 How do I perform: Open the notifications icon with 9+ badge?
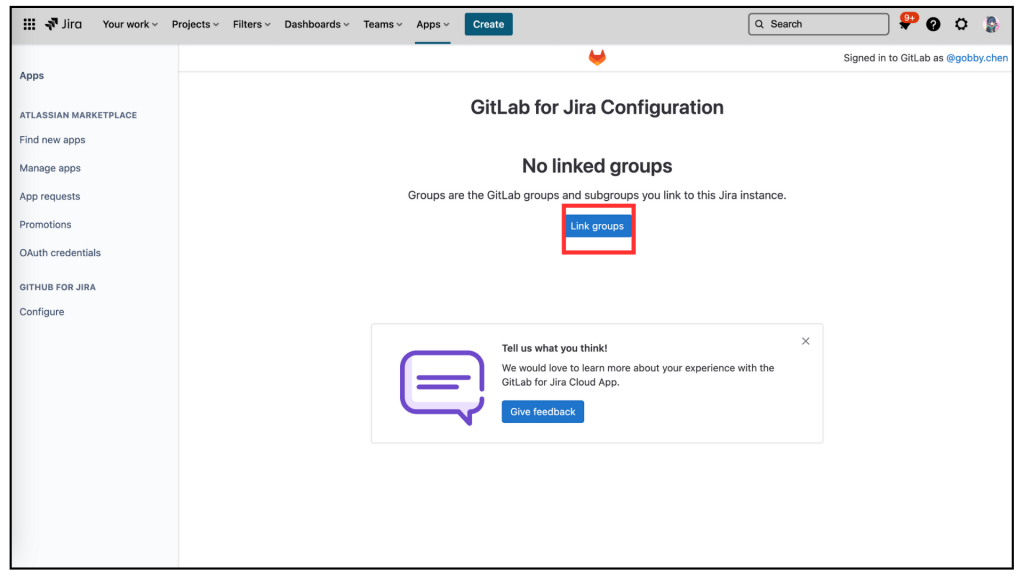905,24
